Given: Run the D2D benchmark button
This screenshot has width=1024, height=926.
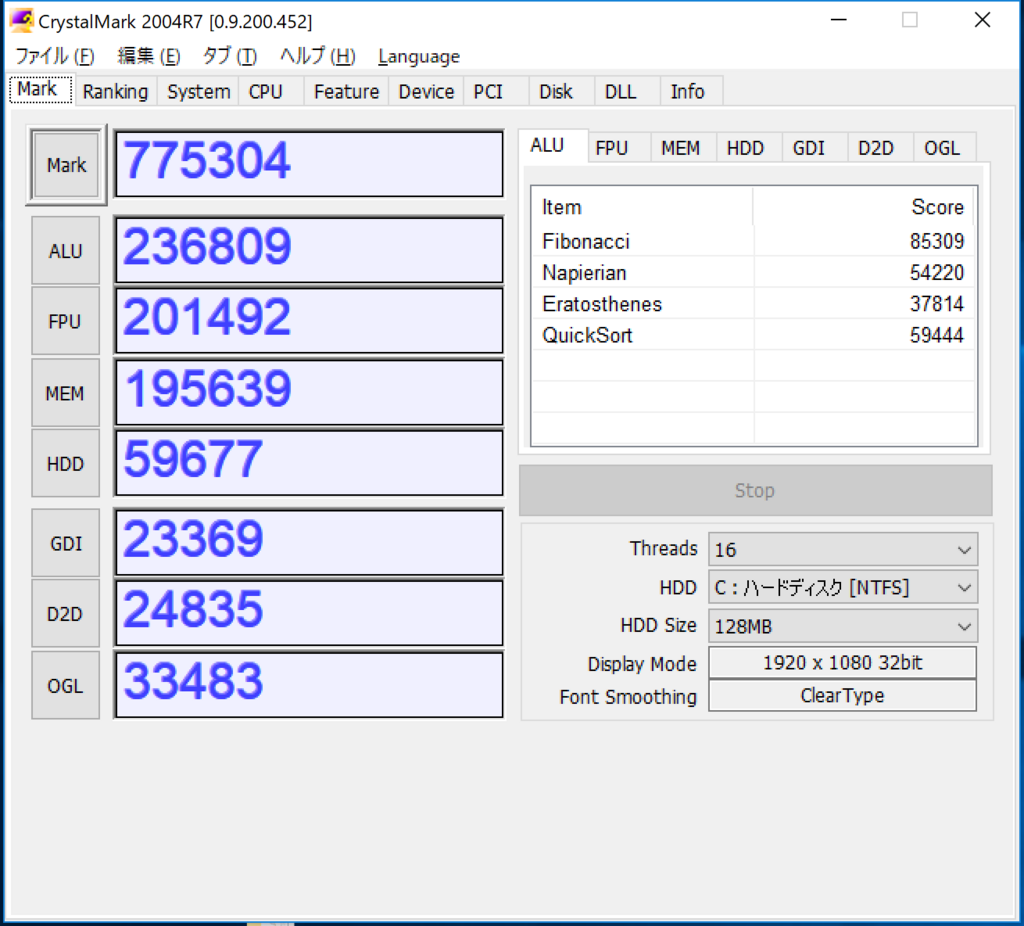Looking at the screenshot, I should click(x=65, y=614).
